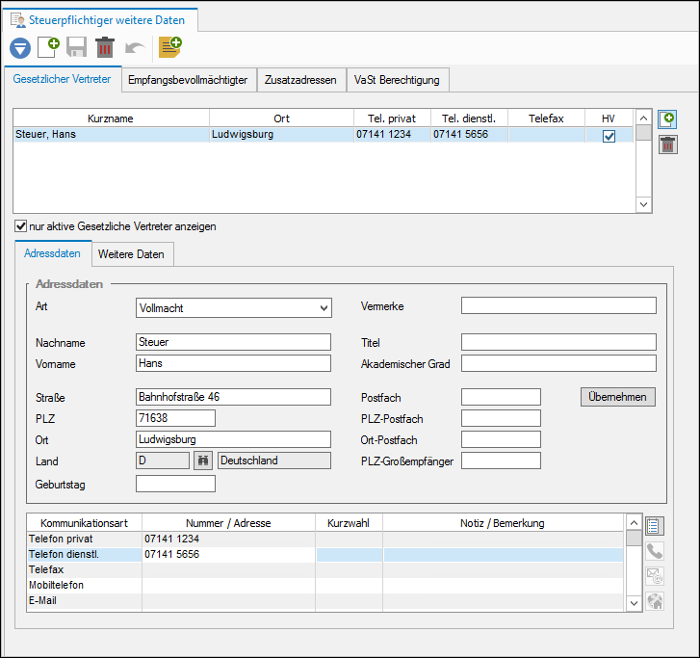Select the E-Mail communication row

[325, 601]
